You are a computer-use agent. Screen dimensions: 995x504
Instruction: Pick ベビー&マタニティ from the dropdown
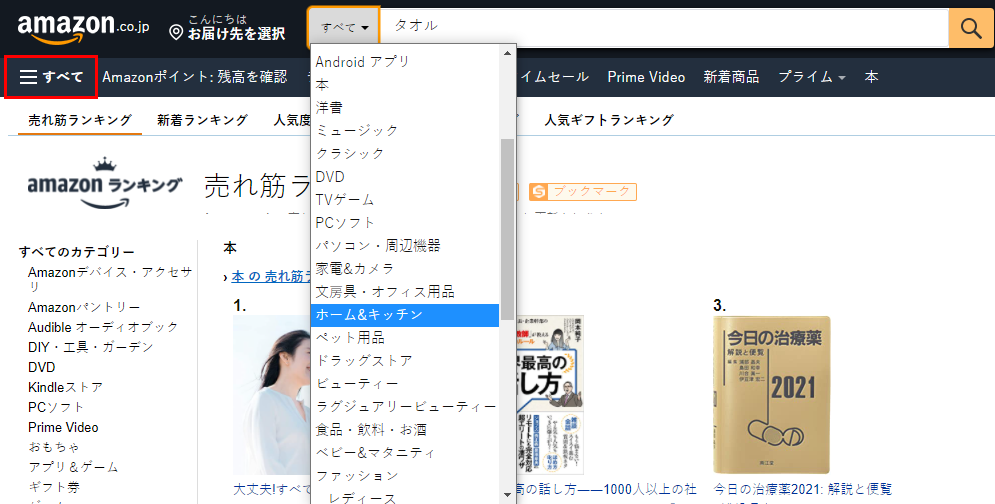tap(405, 453)
